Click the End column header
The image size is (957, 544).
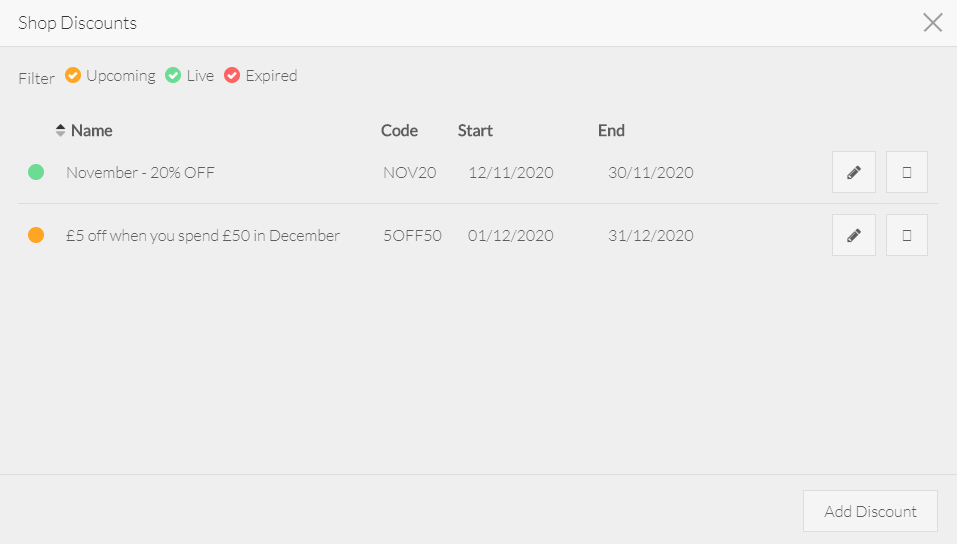click(x=611, y=130)
